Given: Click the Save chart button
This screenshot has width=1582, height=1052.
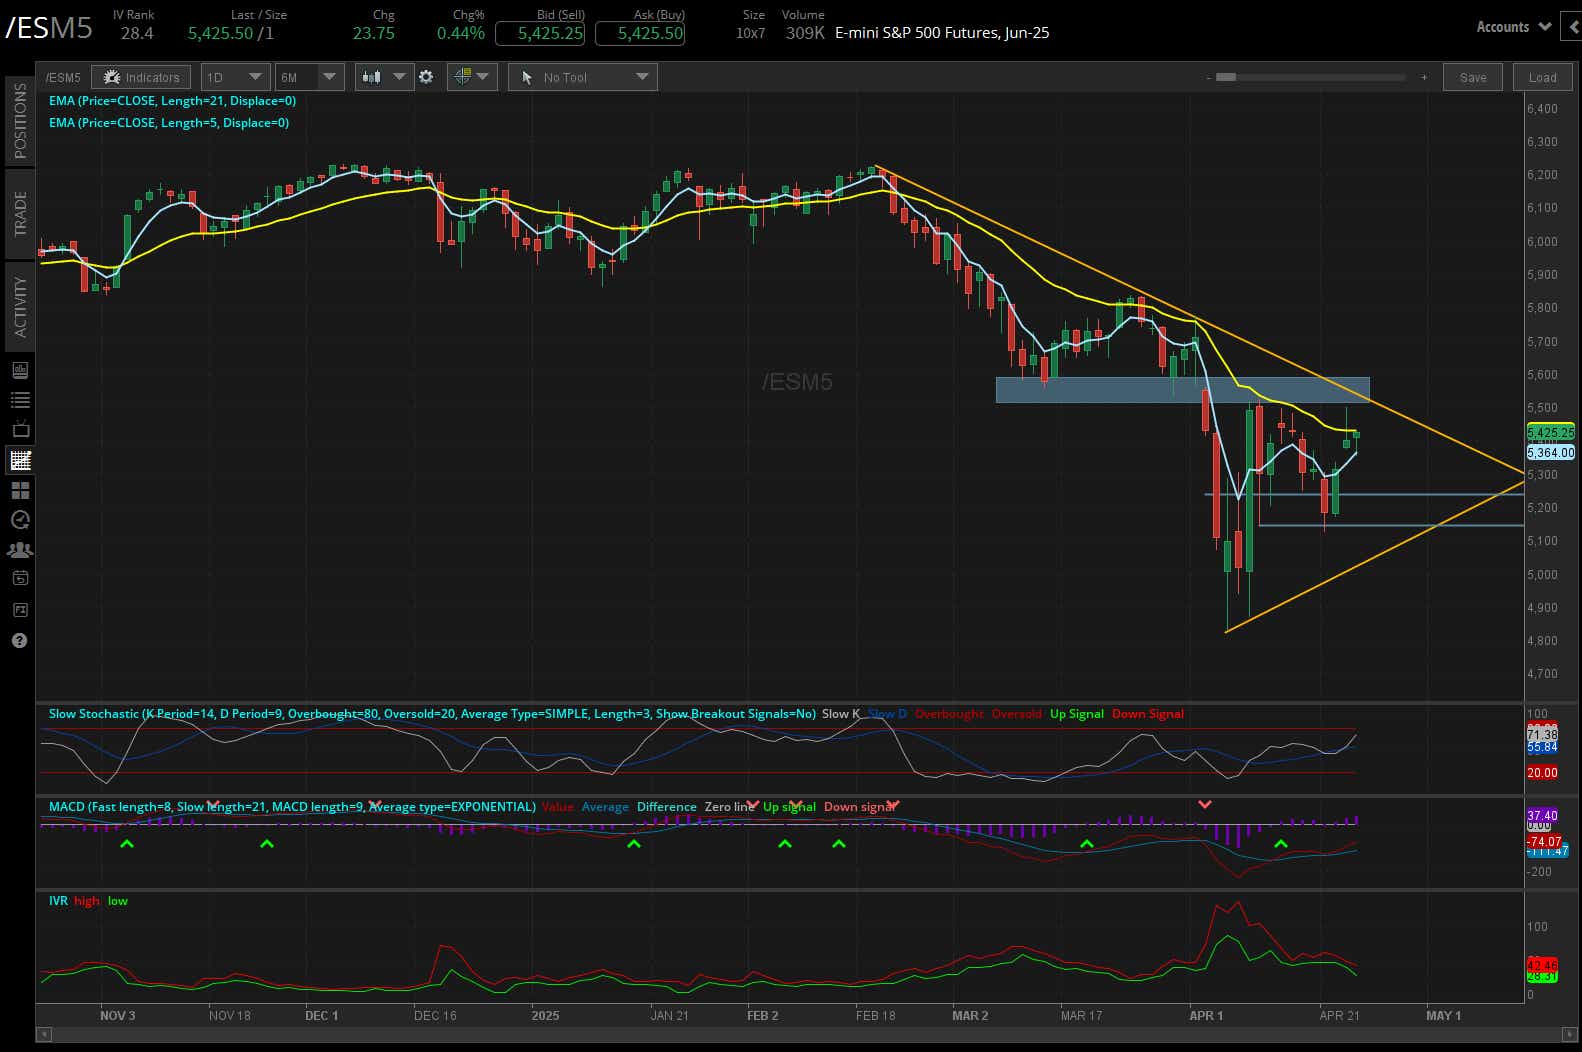Looking at the screenshot, I should (x=1472, y=77).
